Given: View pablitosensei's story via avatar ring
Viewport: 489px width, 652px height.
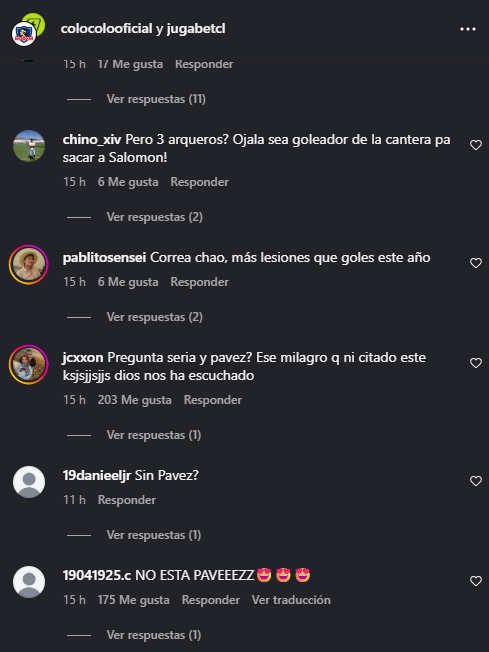Looking at the screenshot, I should click(x=29, y=264).
